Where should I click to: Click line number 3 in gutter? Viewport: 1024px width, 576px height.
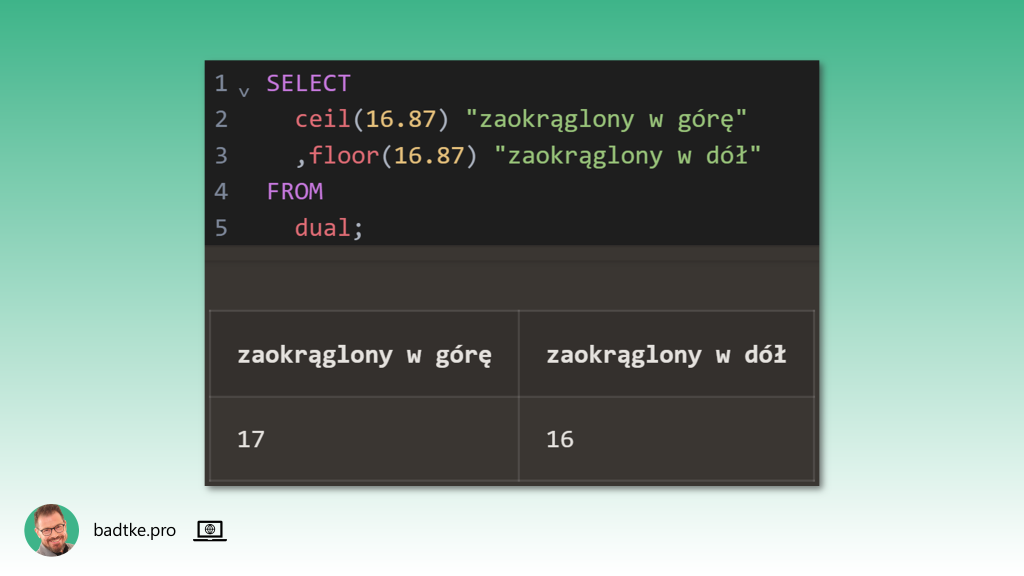coord(221,155)
